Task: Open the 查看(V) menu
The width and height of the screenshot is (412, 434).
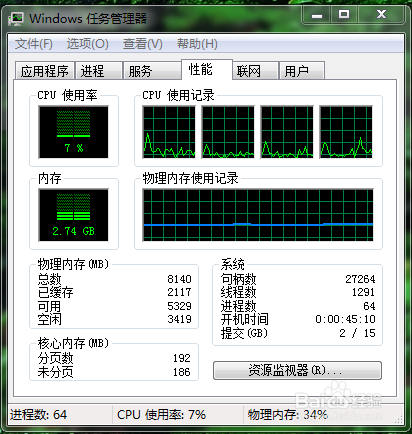Action: (143, 44)
